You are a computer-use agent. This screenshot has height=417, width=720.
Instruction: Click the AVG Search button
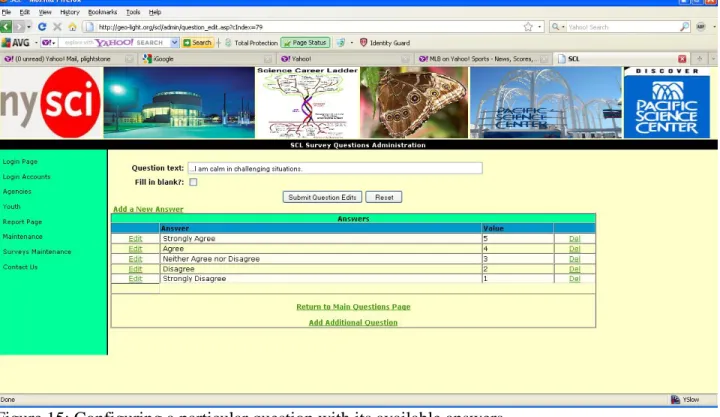pos(198,43)
